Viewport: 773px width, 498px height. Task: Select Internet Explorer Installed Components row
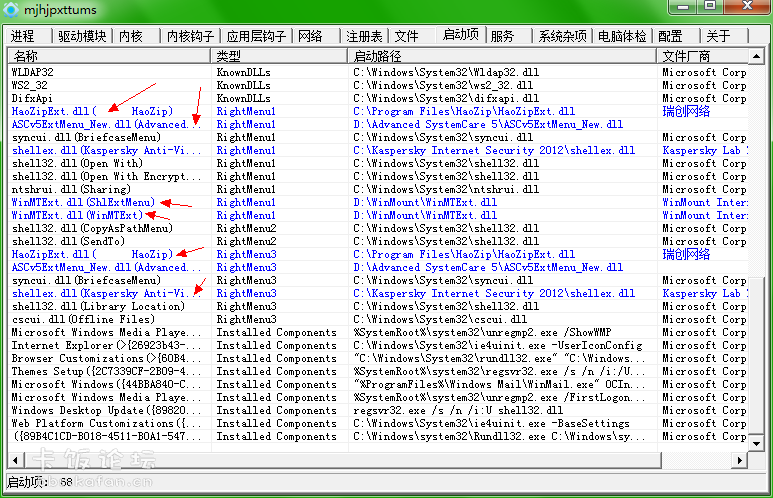[378, 345]
